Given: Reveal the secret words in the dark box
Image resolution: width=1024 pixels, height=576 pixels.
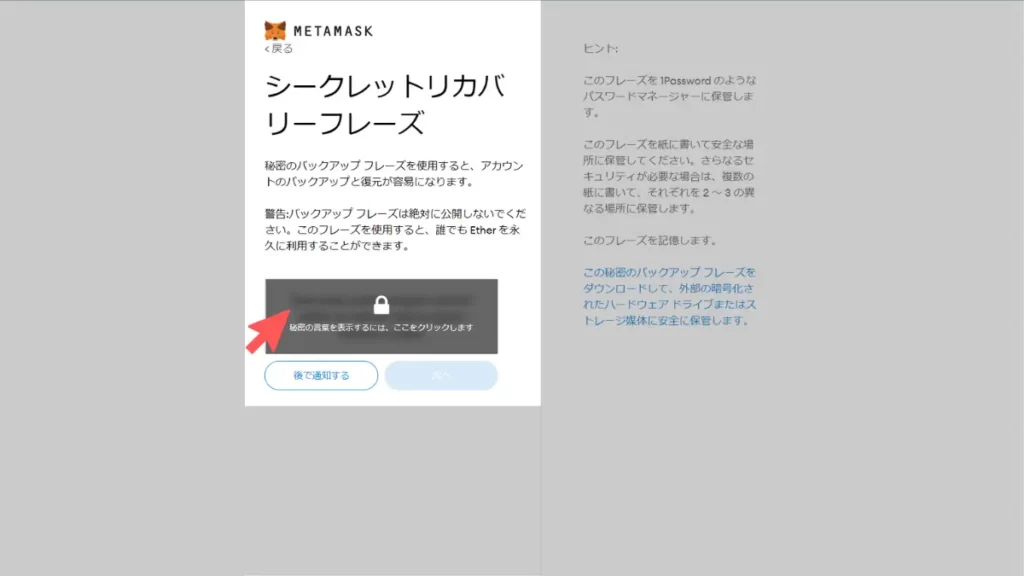Looking at the screenshot, I should pyautogui.click(x=381, y=316).
